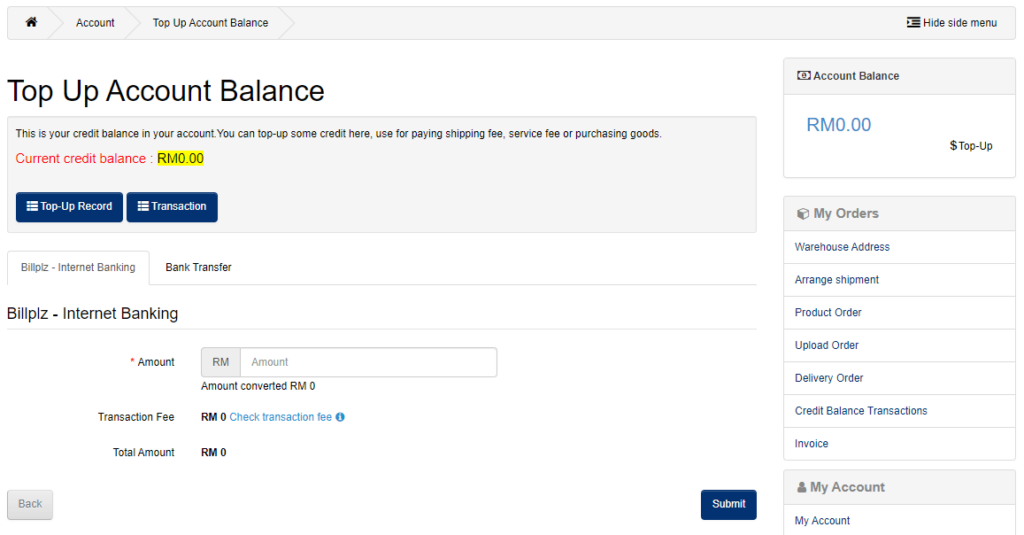Click the user icon next to My Account heading
Screen dimensions: 1024x535
pos(801,487)
